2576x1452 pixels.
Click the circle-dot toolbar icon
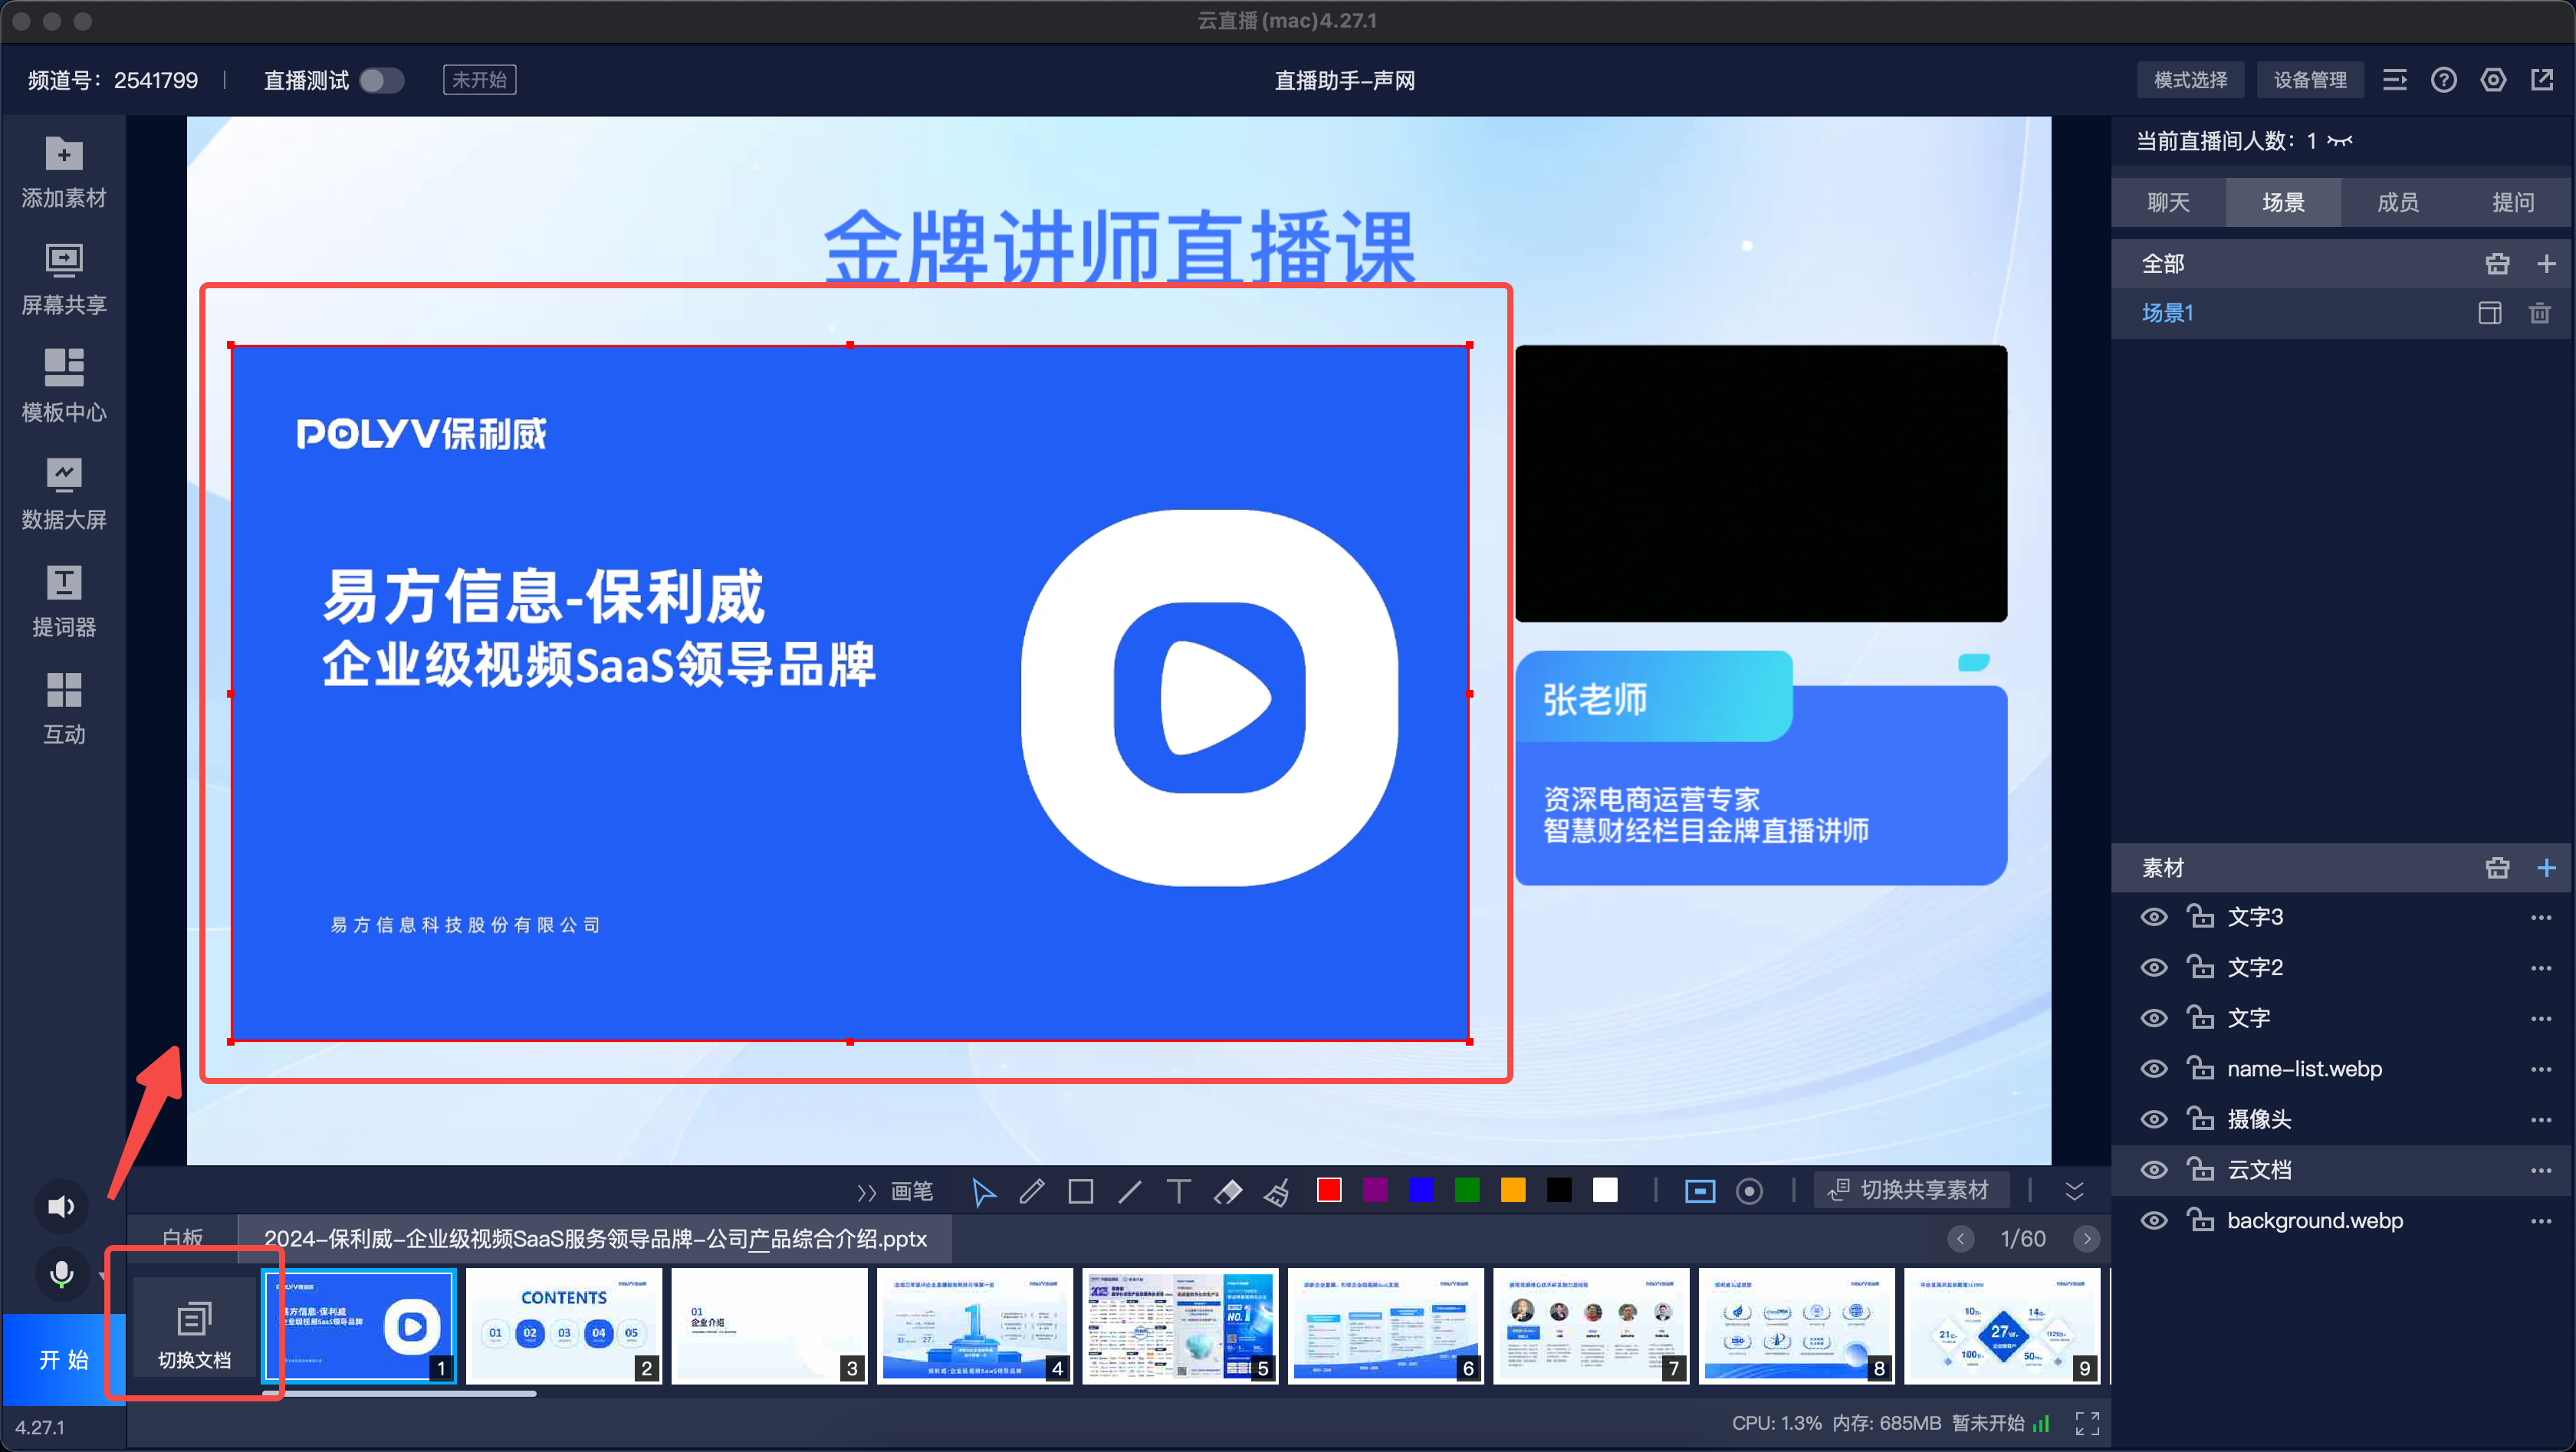coord(1749,1191)
